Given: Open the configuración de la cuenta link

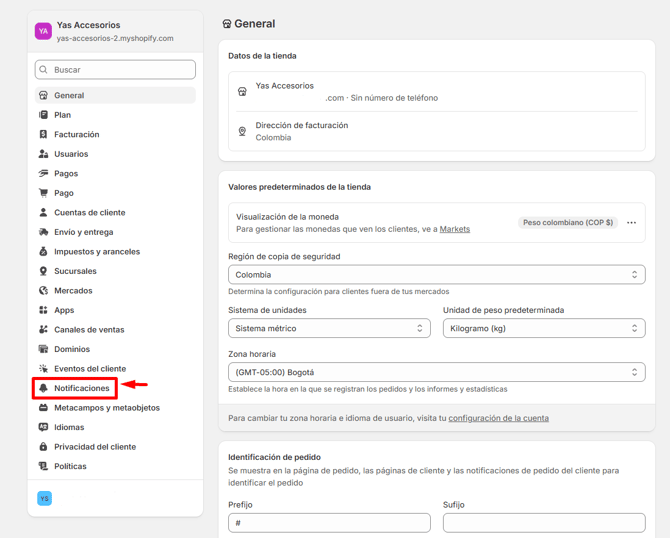Looking at the screenshot, I should click(498, 418).
